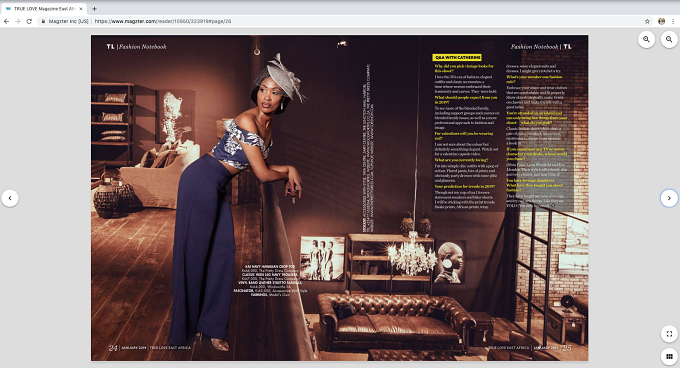Click page number 24 footer
Viewport: 680px width, 368px height.
[113, 348]
